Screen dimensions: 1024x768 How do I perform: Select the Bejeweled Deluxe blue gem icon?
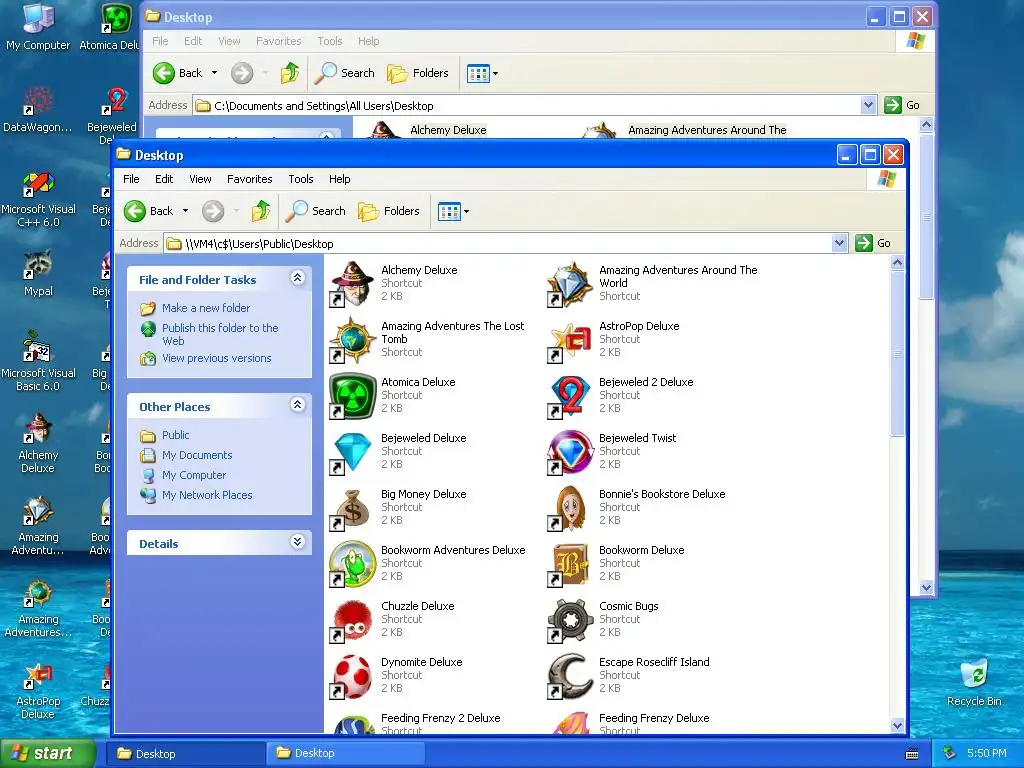click(353, 452)
